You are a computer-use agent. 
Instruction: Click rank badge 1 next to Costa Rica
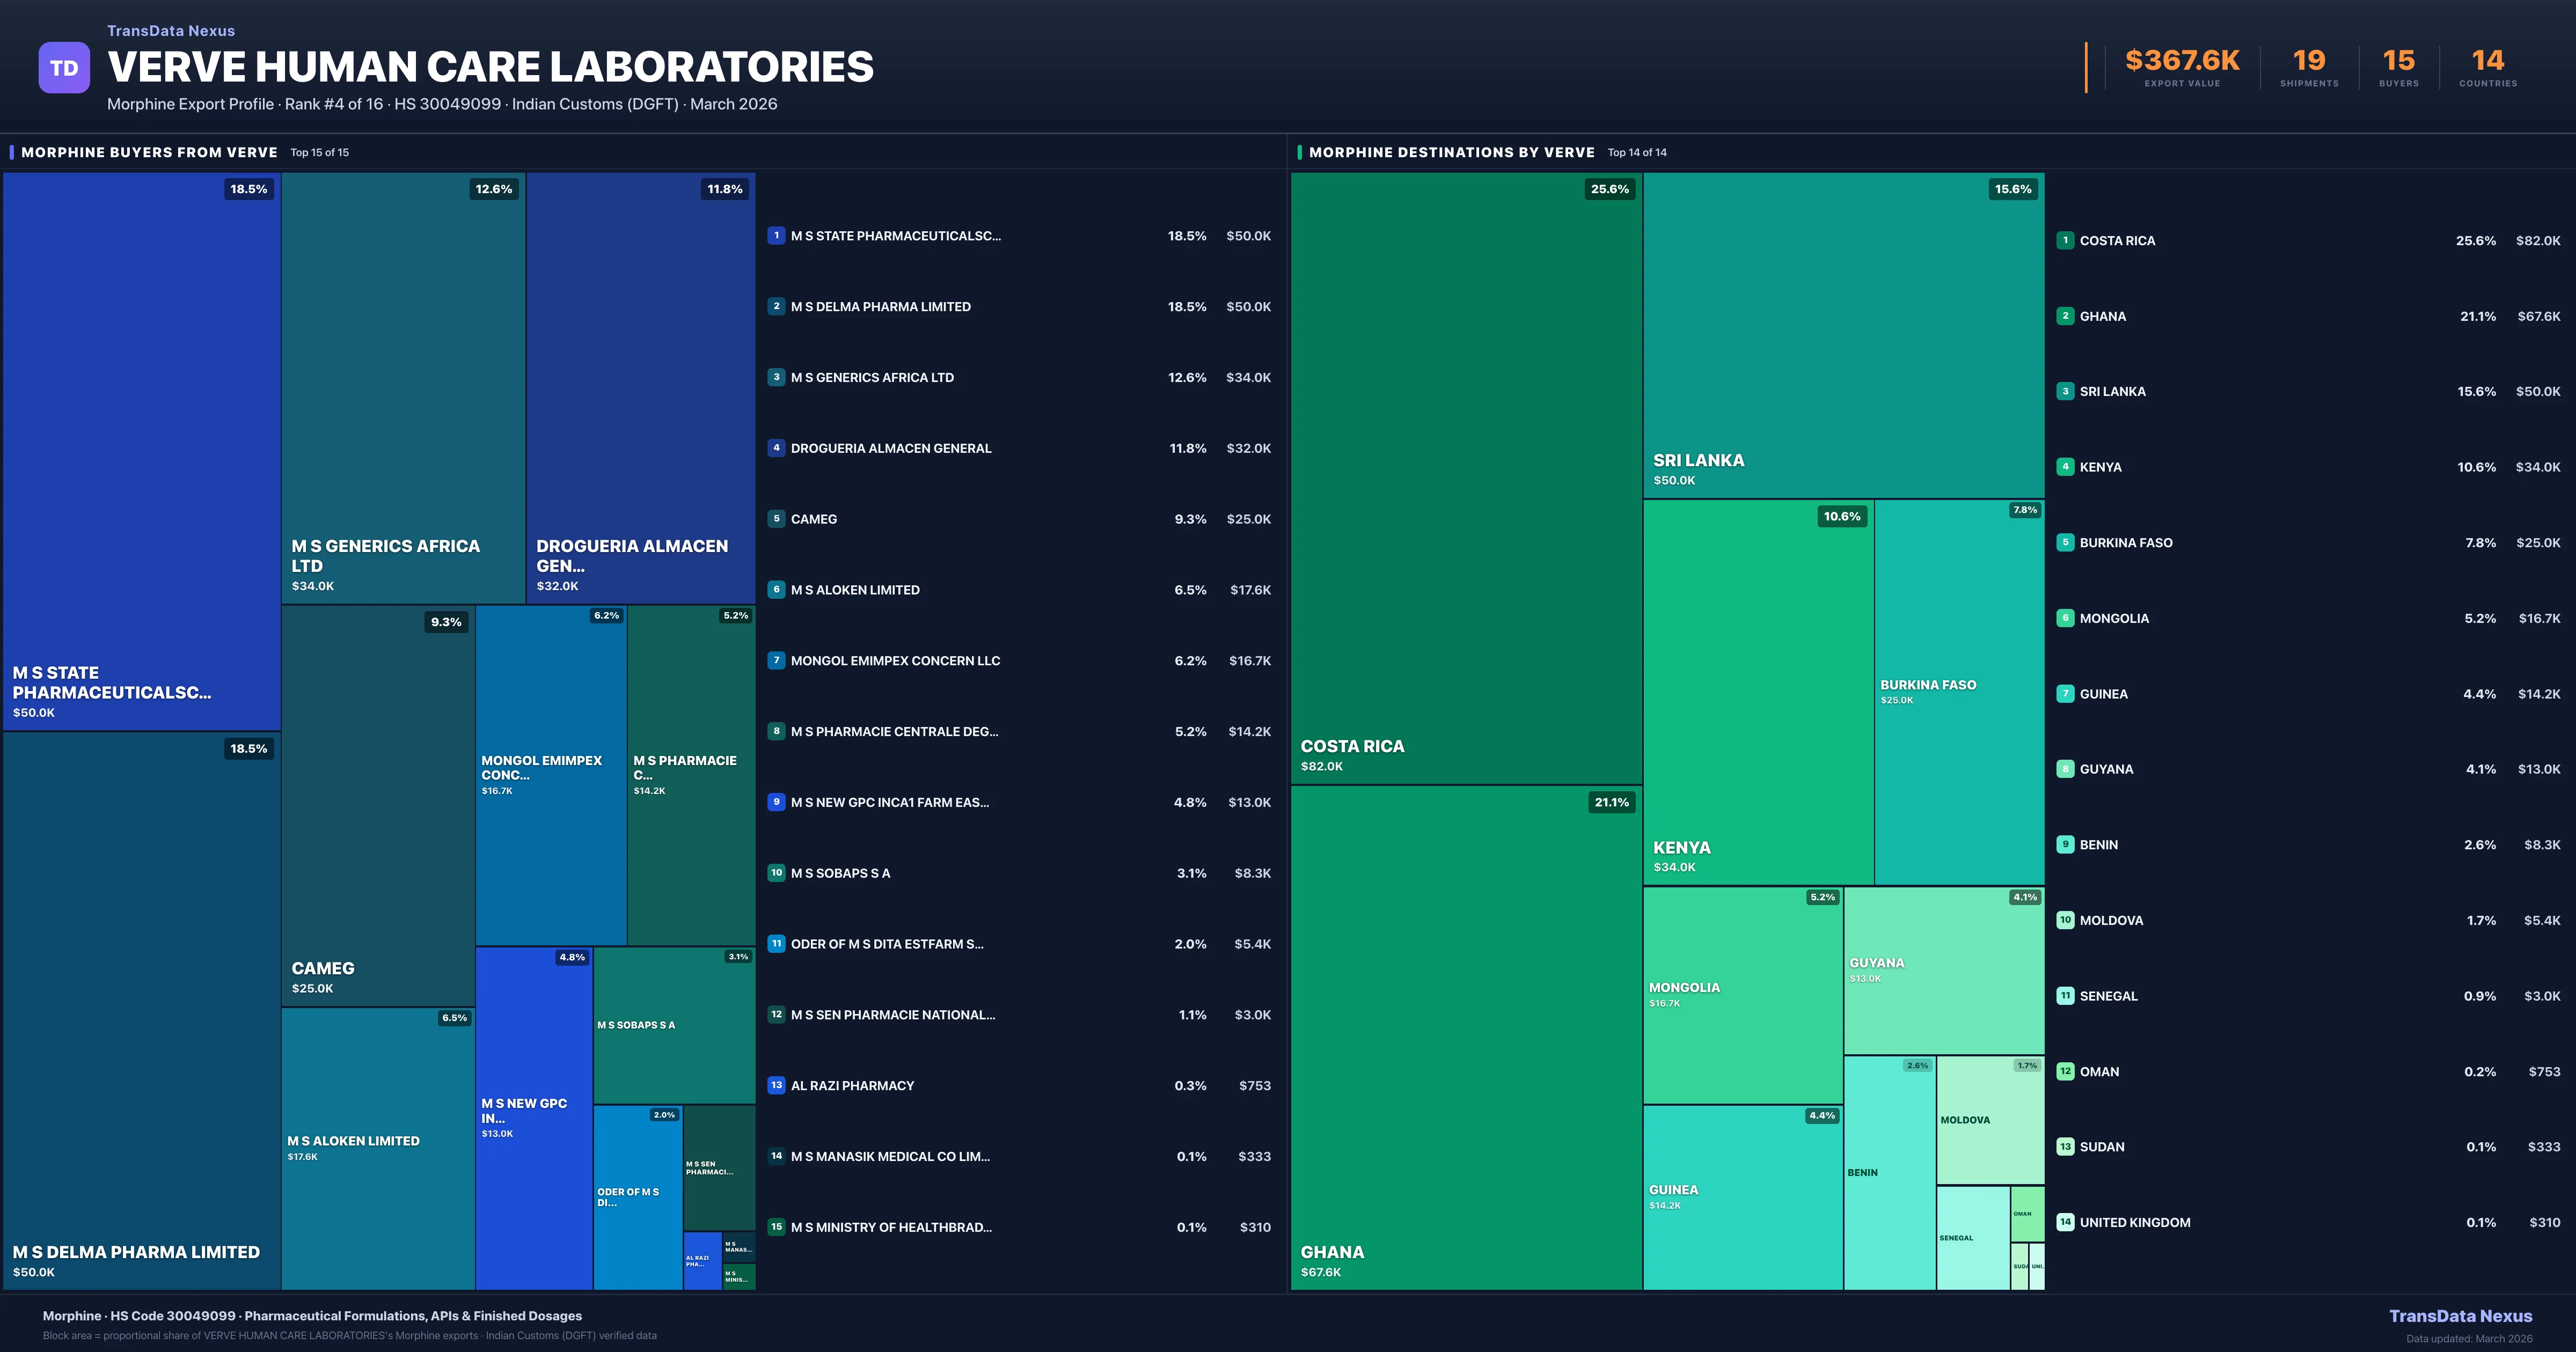2065,240
